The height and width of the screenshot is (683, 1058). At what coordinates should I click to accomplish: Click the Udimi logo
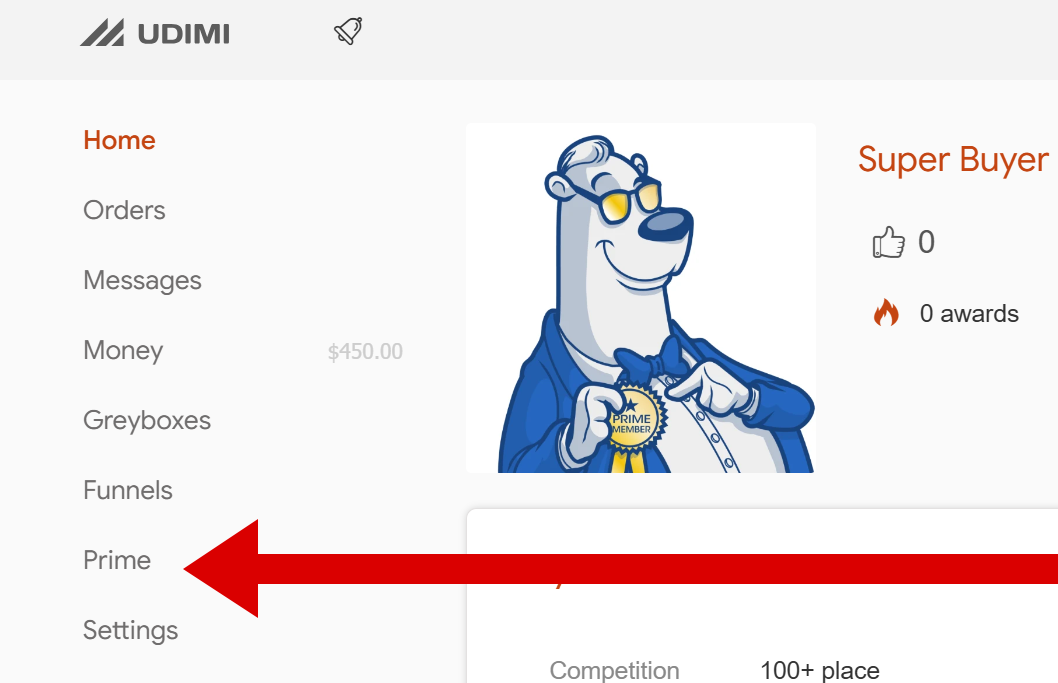tap(155, 33)
